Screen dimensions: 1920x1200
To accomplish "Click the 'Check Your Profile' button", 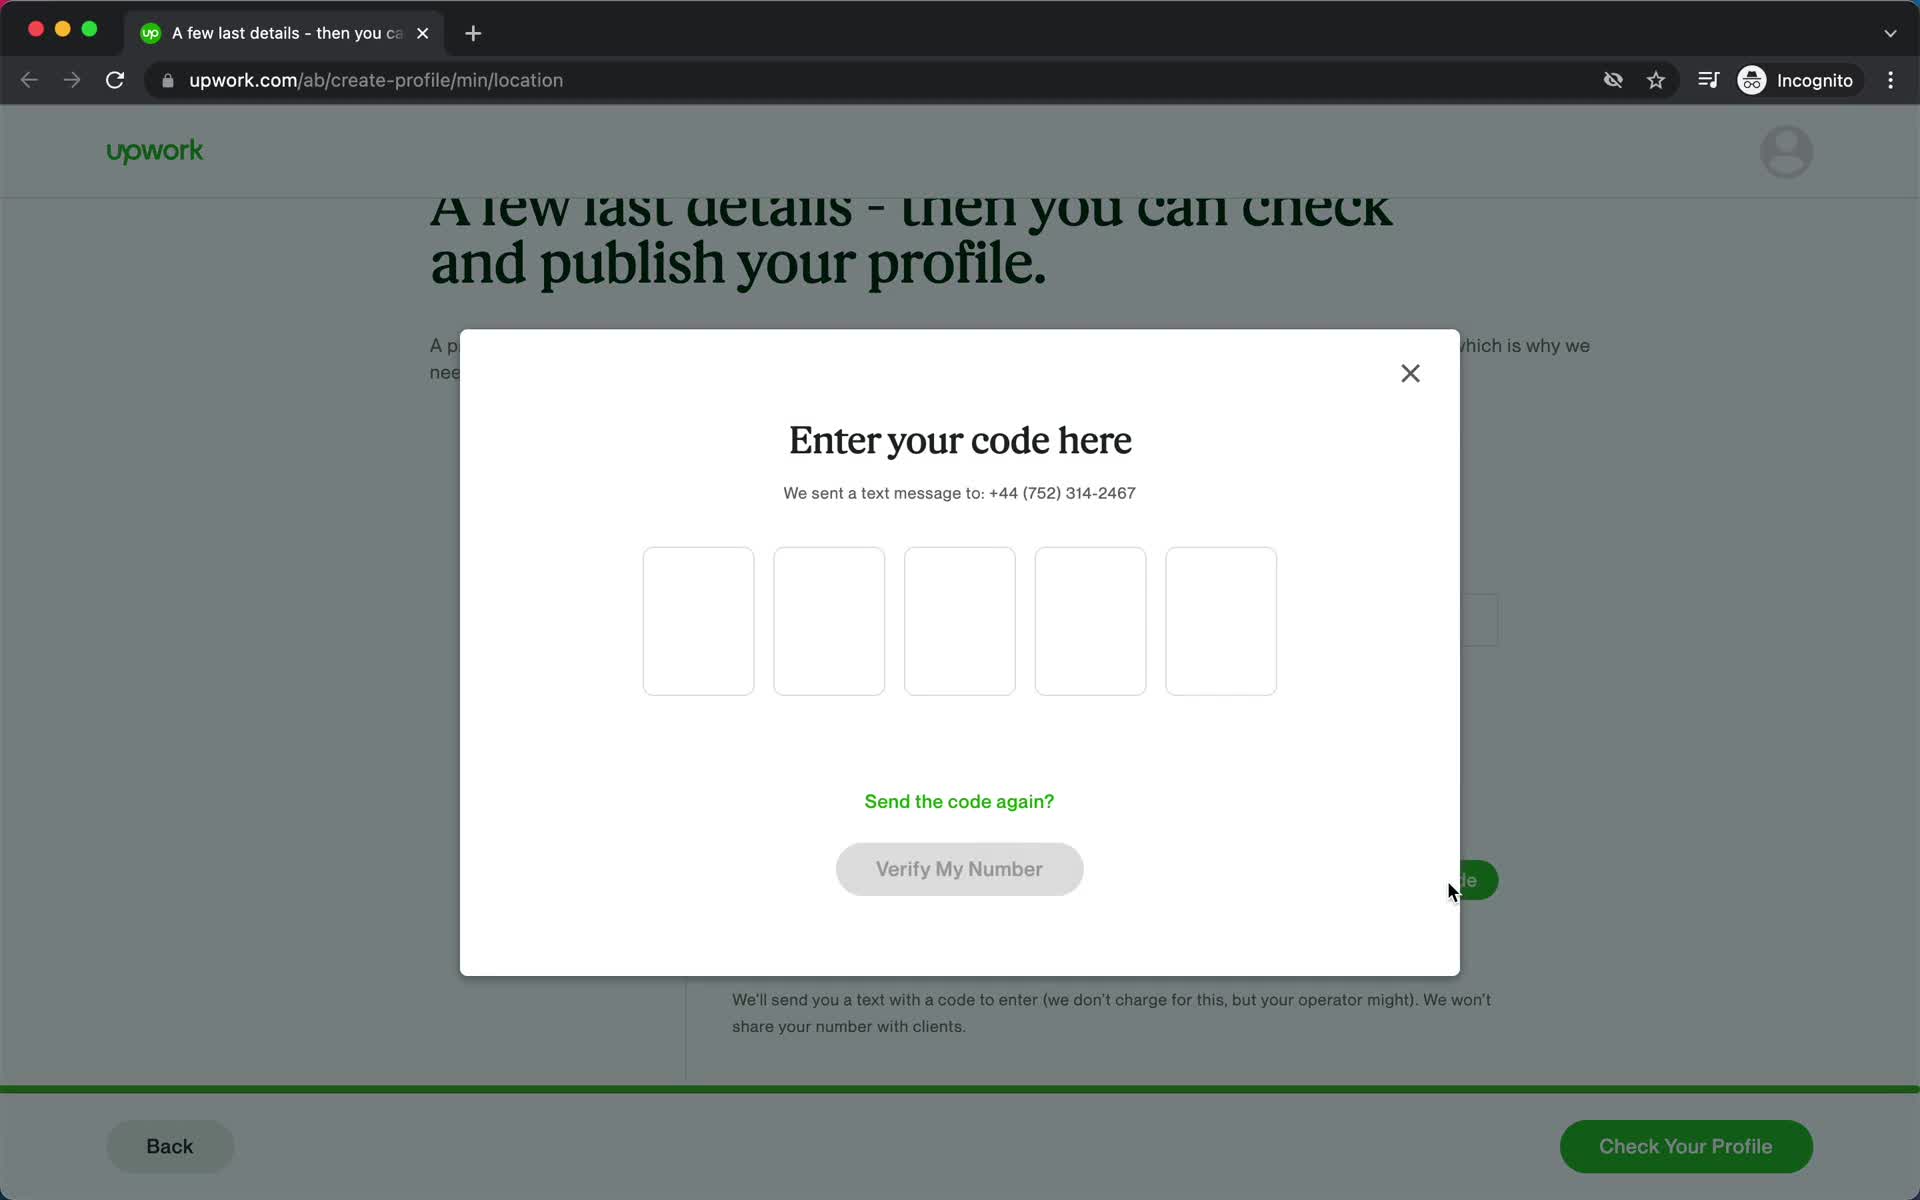I will [x=1685, y=1145].
